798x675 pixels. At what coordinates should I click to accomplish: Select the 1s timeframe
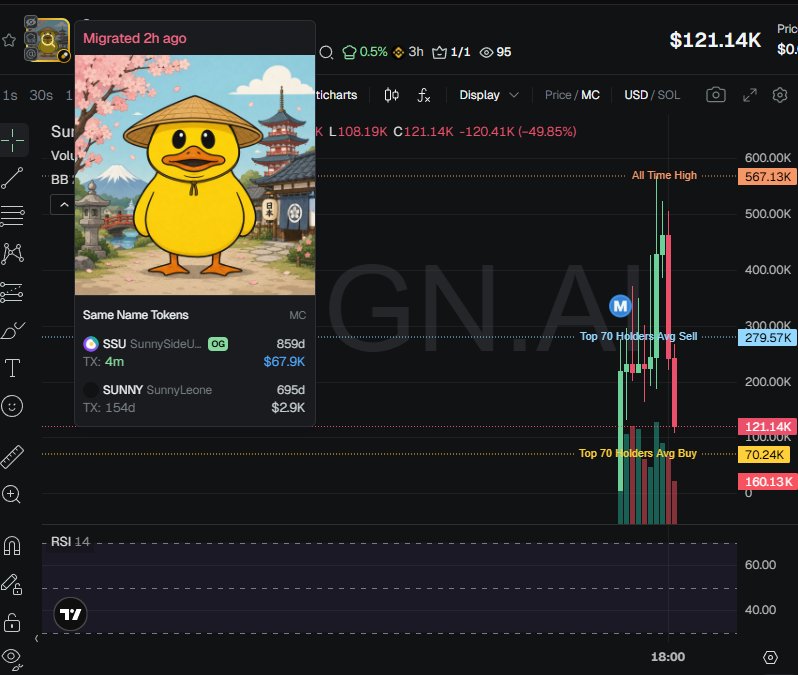coord(10,95)
